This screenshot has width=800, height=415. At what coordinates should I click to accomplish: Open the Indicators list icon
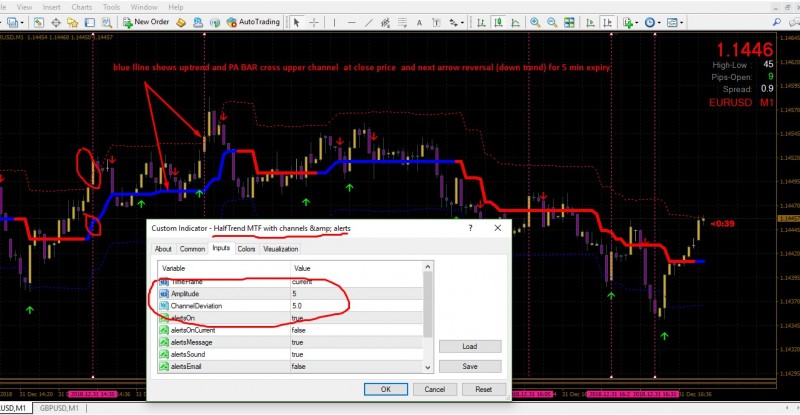(627, 22)
